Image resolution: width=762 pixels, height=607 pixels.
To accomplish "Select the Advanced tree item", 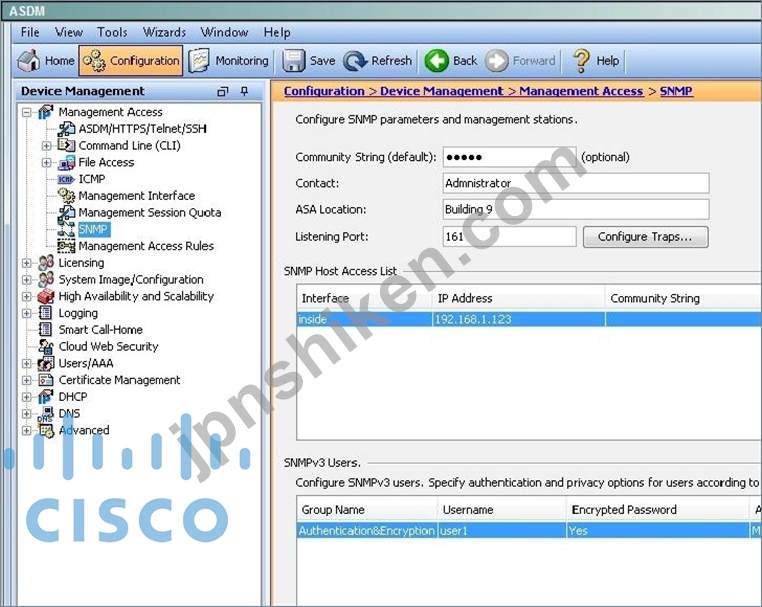I will (x=84, y=430).
